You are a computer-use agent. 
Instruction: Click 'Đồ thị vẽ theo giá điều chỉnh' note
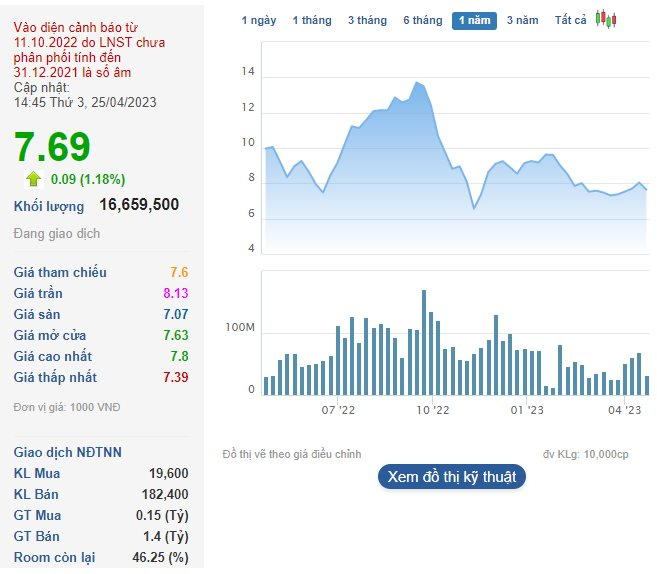click(x=292, y=454)
